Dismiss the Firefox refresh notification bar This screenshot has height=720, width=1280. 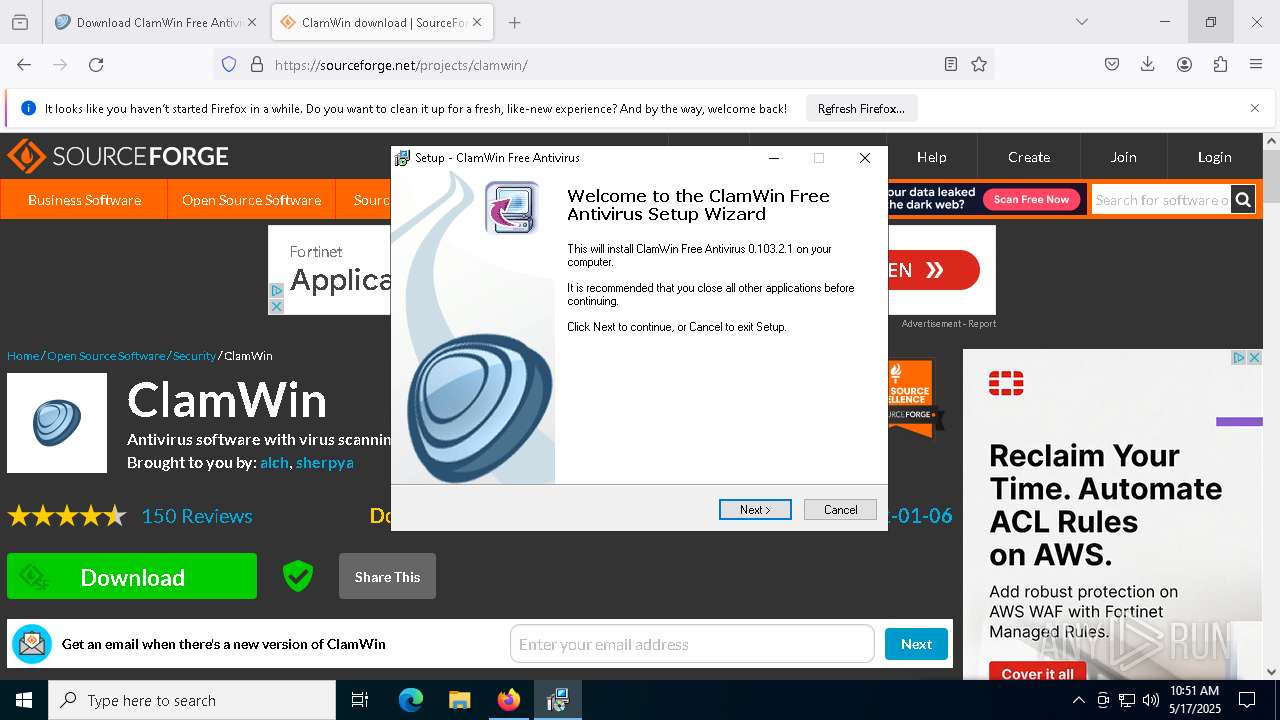(1255, 108)
